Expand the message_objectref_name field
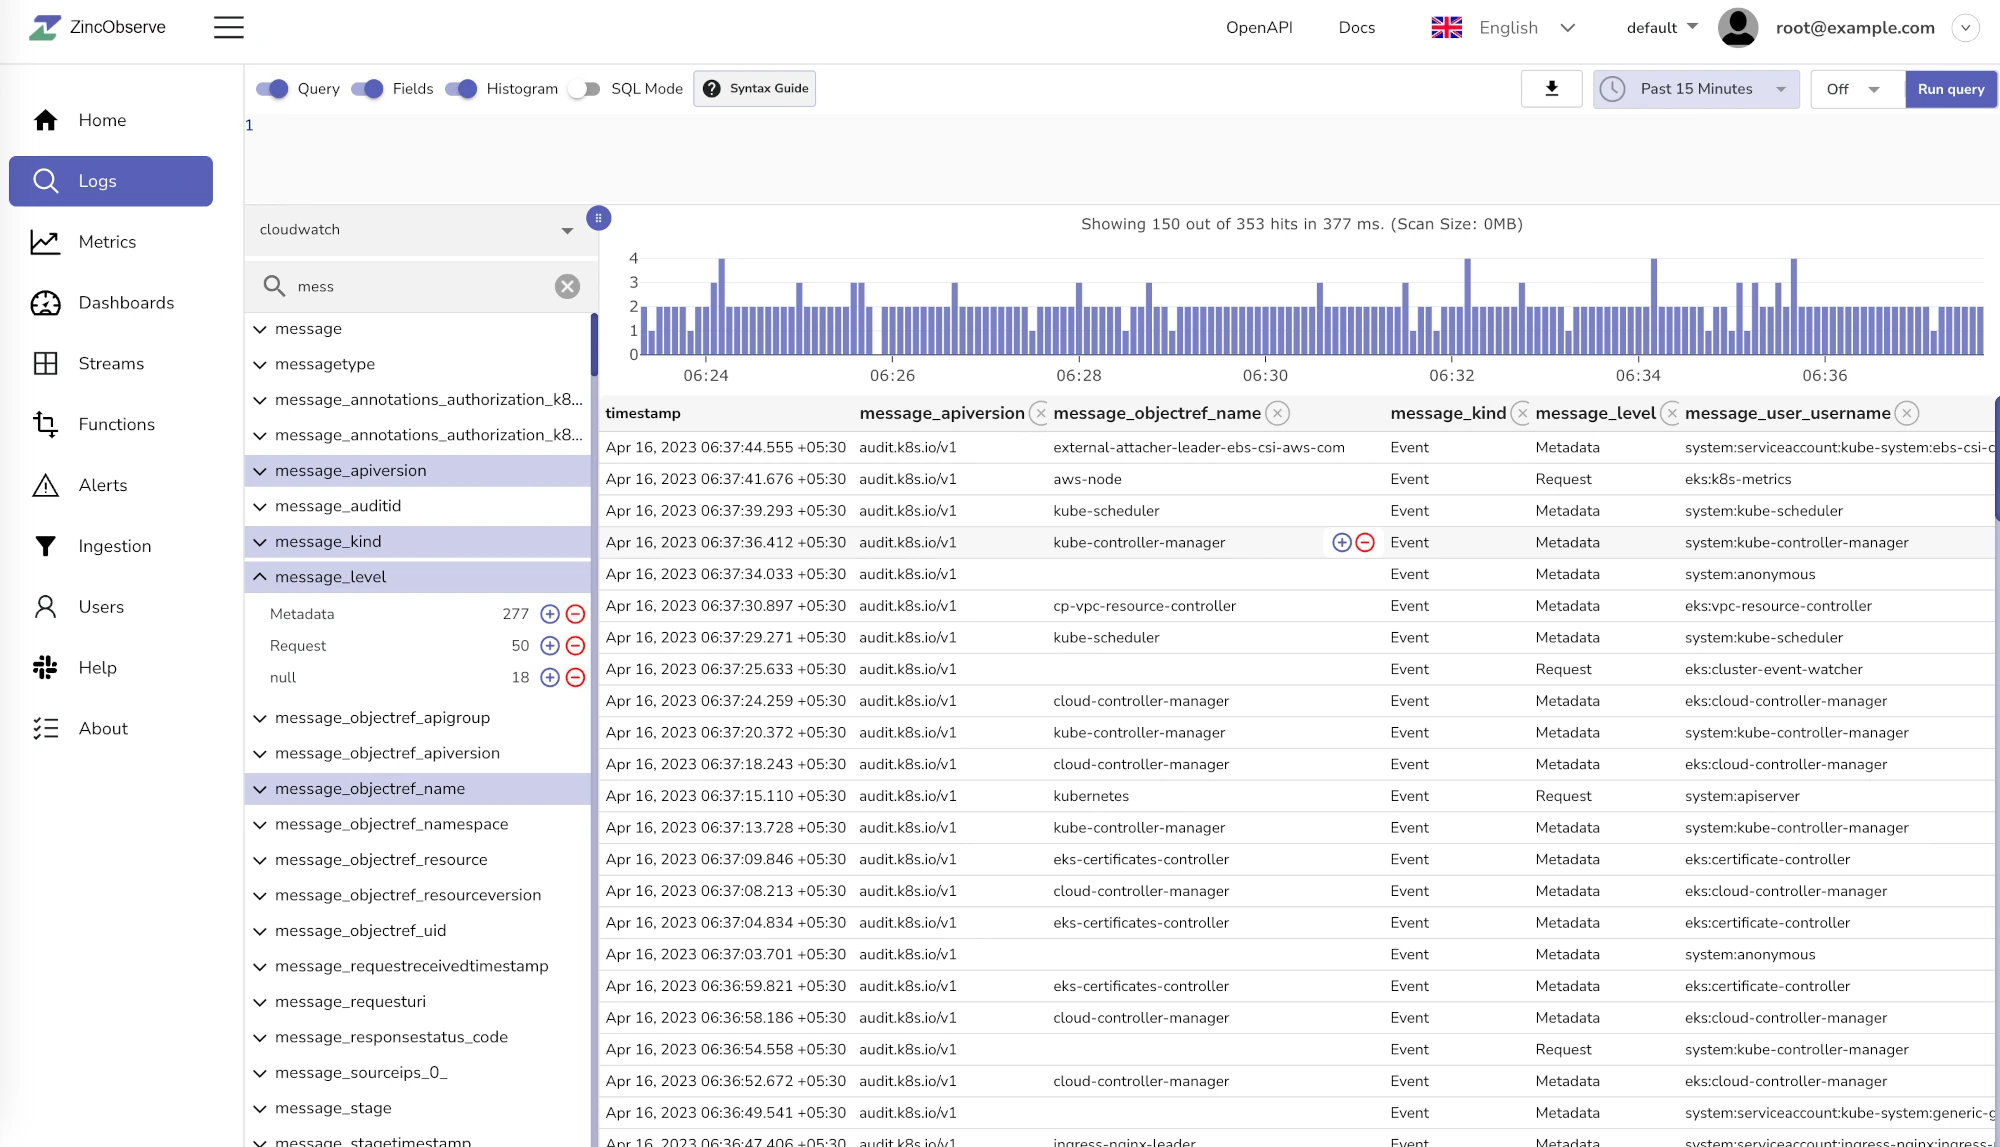2000x1147 pixels. click(260, 788)
